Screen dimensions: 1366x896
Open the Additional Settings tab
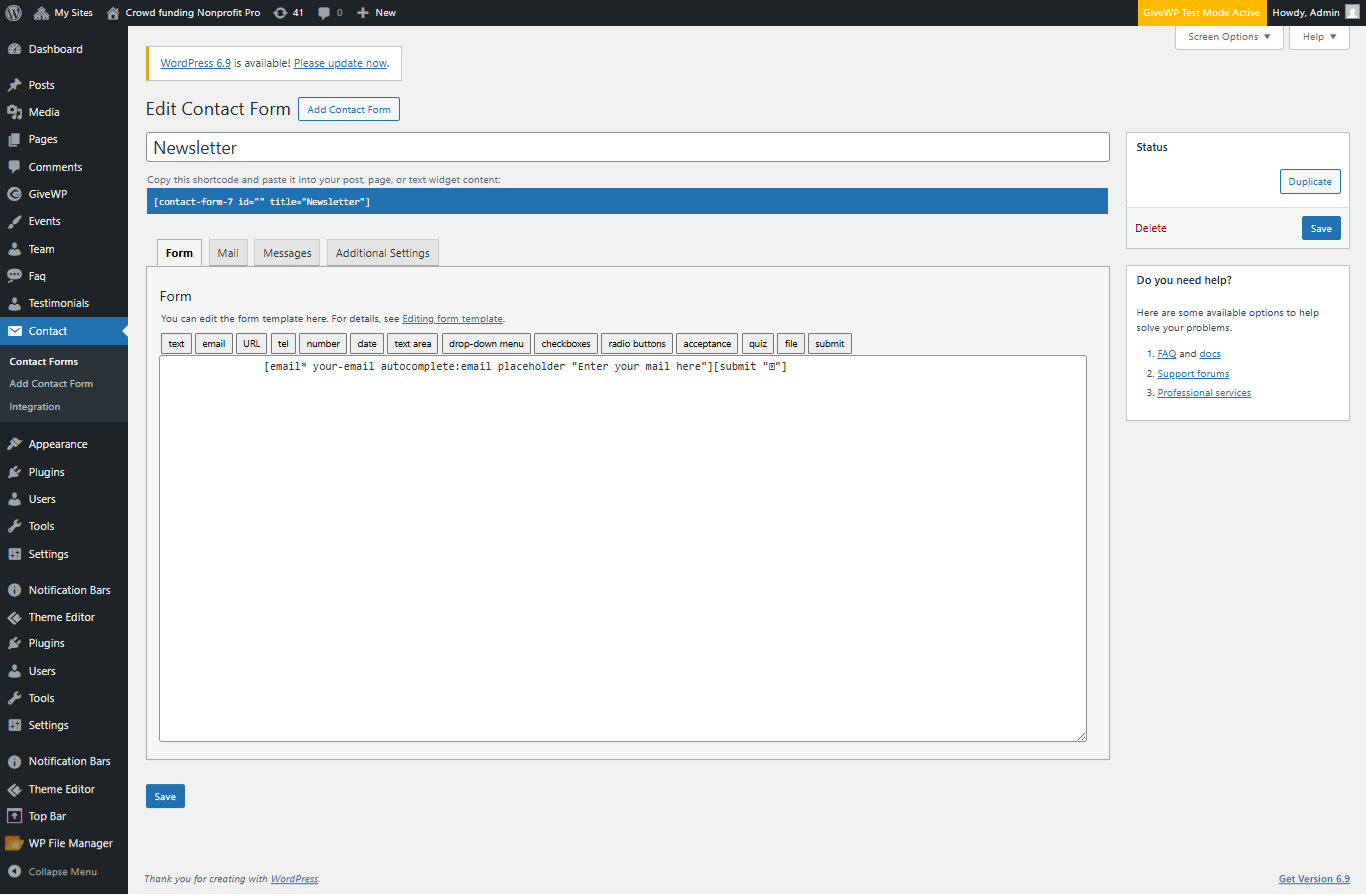click(x=382, y=252)
